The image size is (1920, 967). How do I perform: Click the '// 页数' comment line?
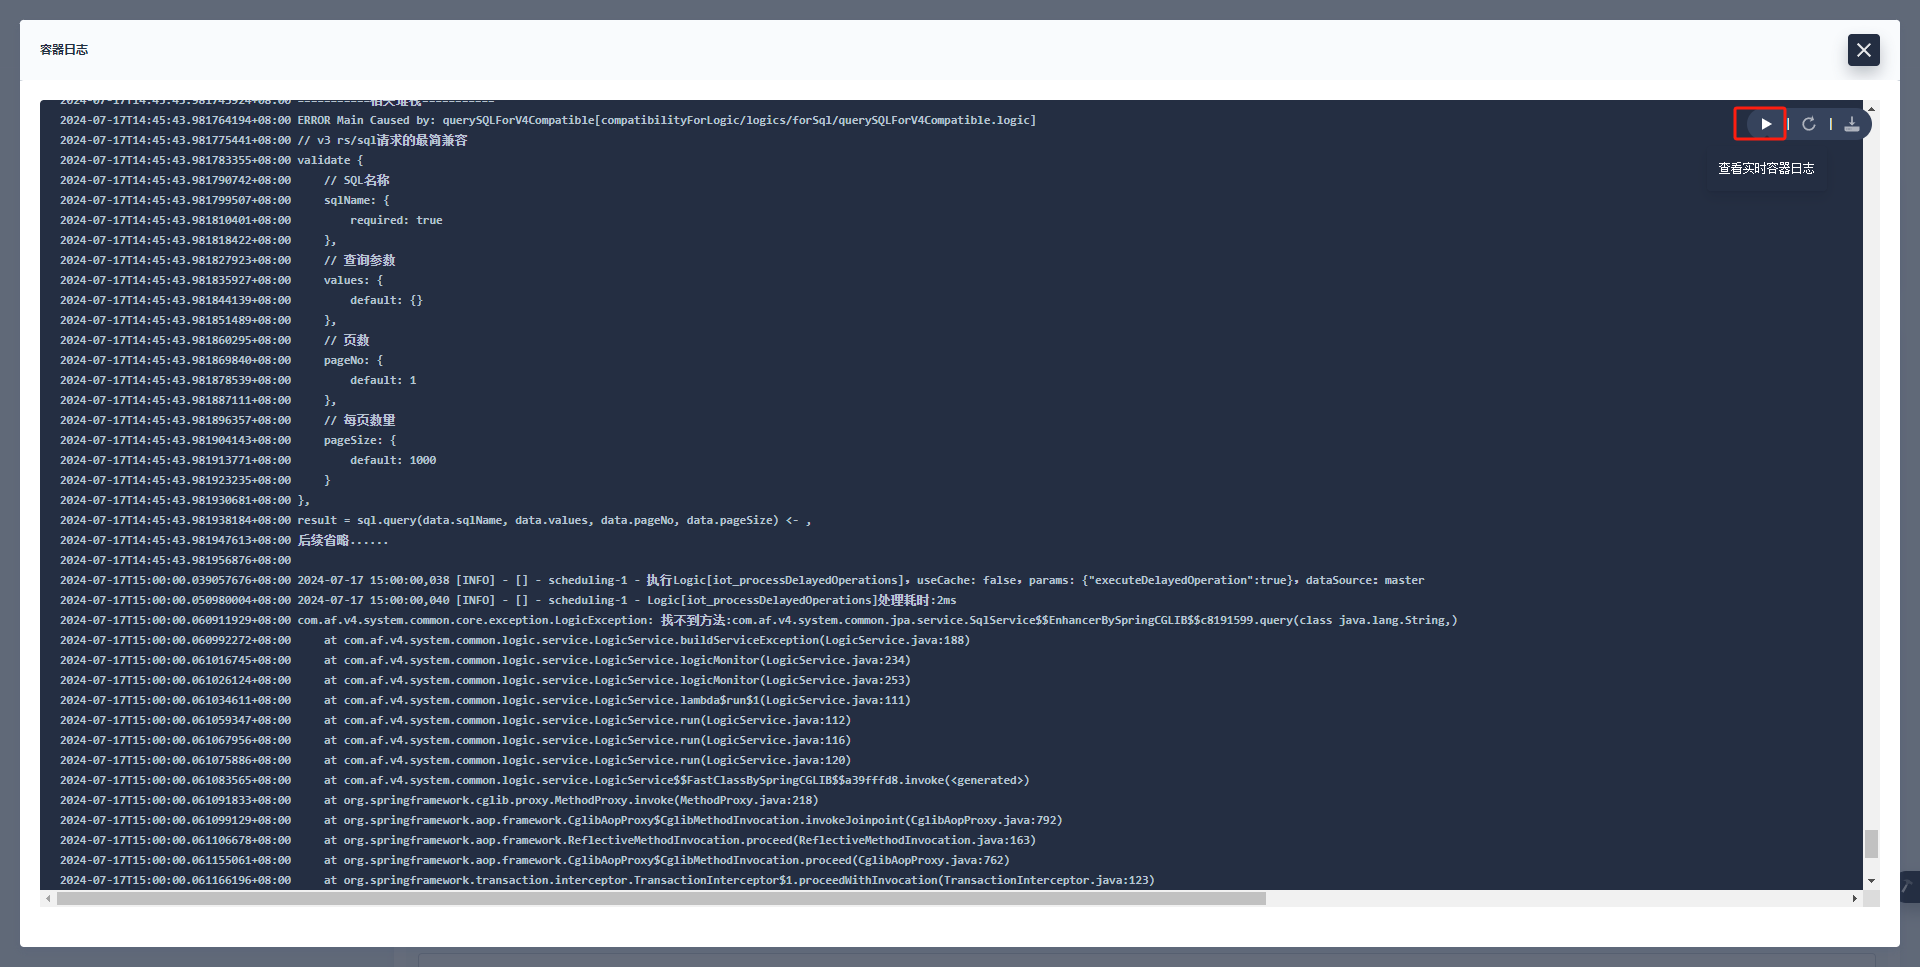(214, 340)
